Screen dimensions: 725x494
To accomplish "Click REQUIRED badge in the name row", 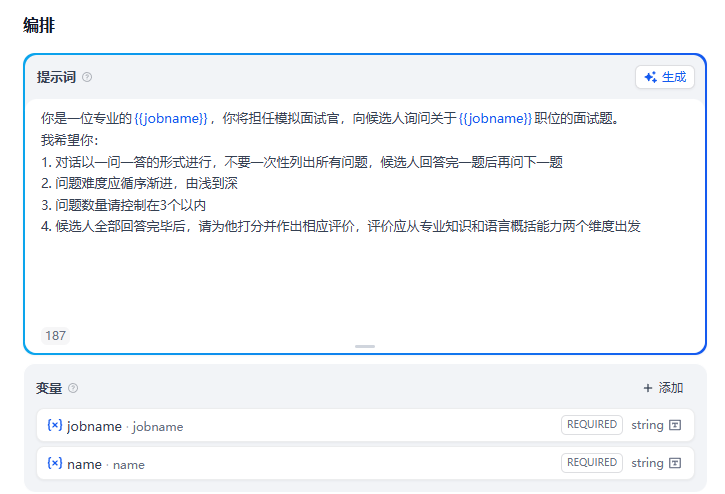I will point(592,463).
